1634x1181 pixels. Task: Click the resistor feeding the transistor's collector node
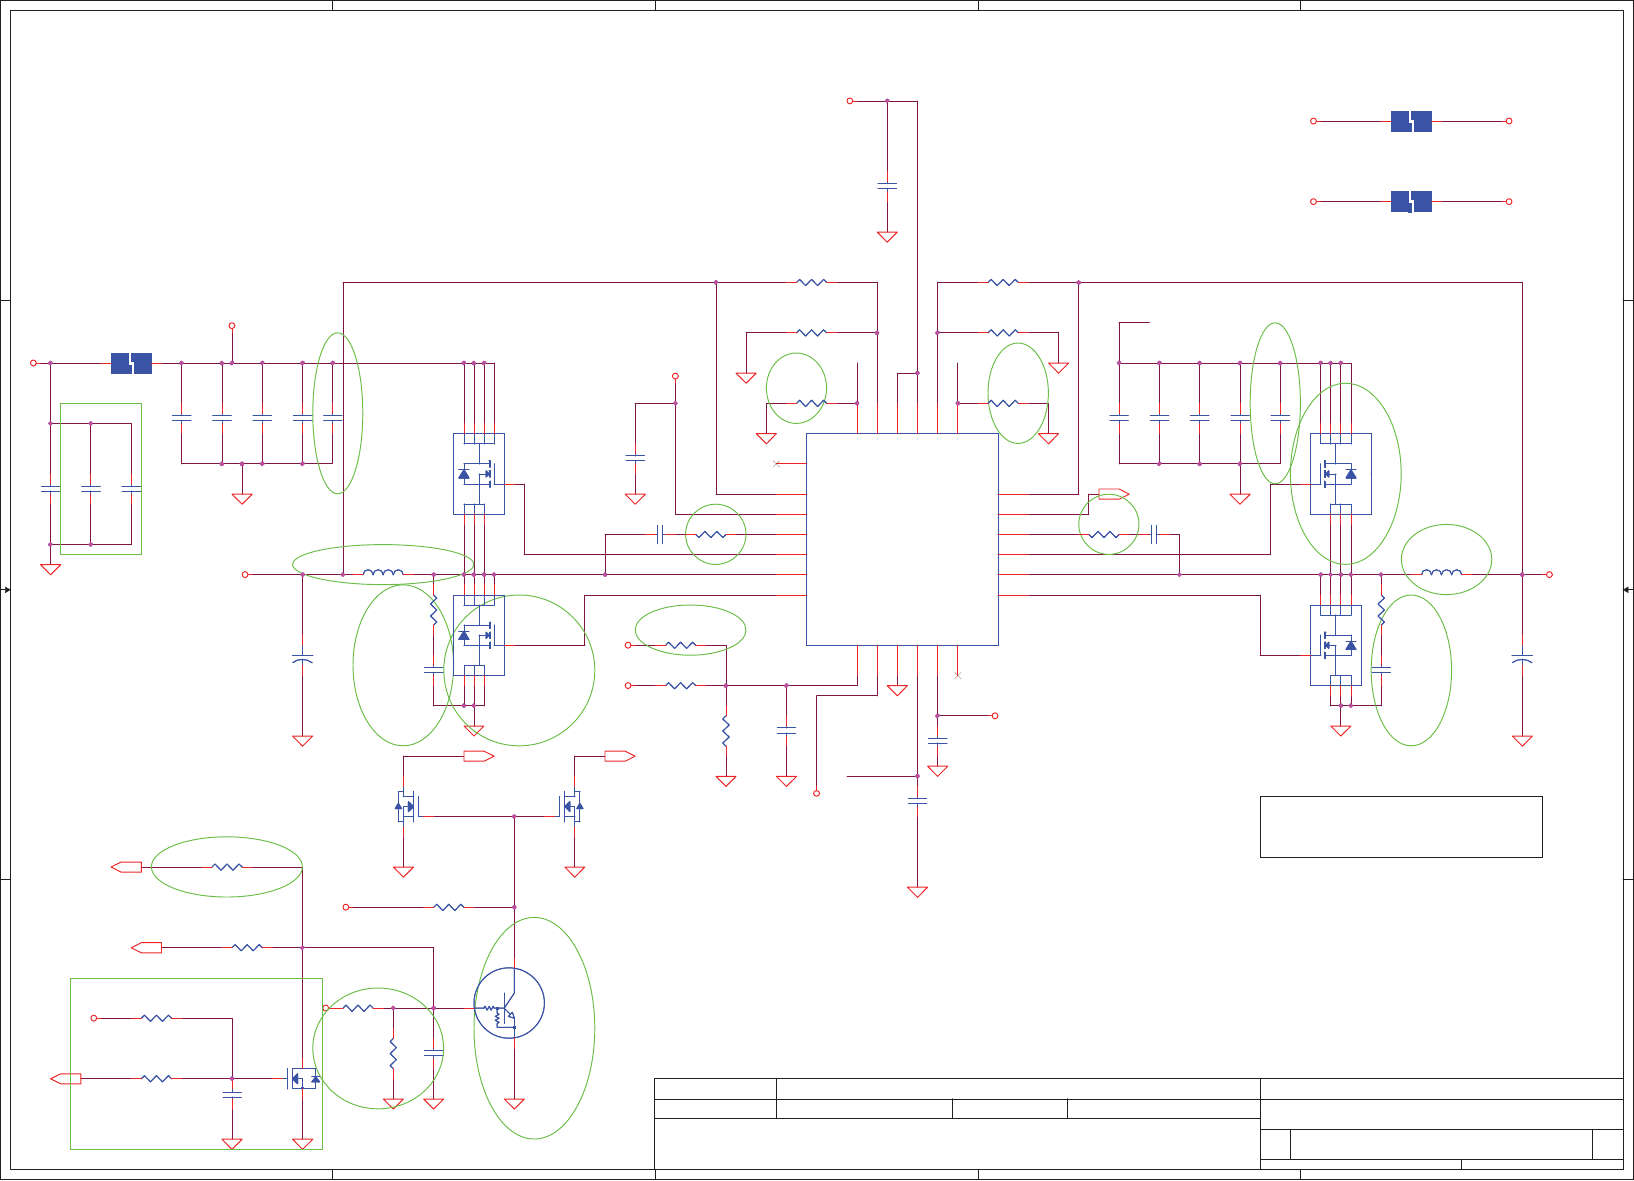tap(449, 907)
